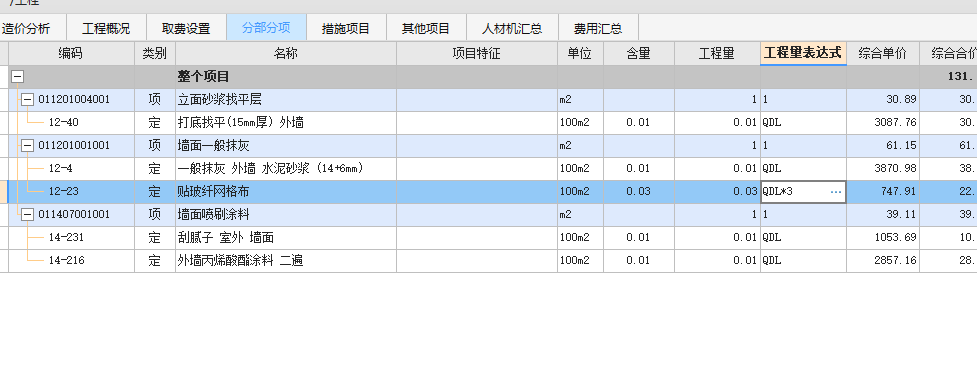
Task: Select 刮腻子 室外 墙面 name cell
Action: pos(285,238)
